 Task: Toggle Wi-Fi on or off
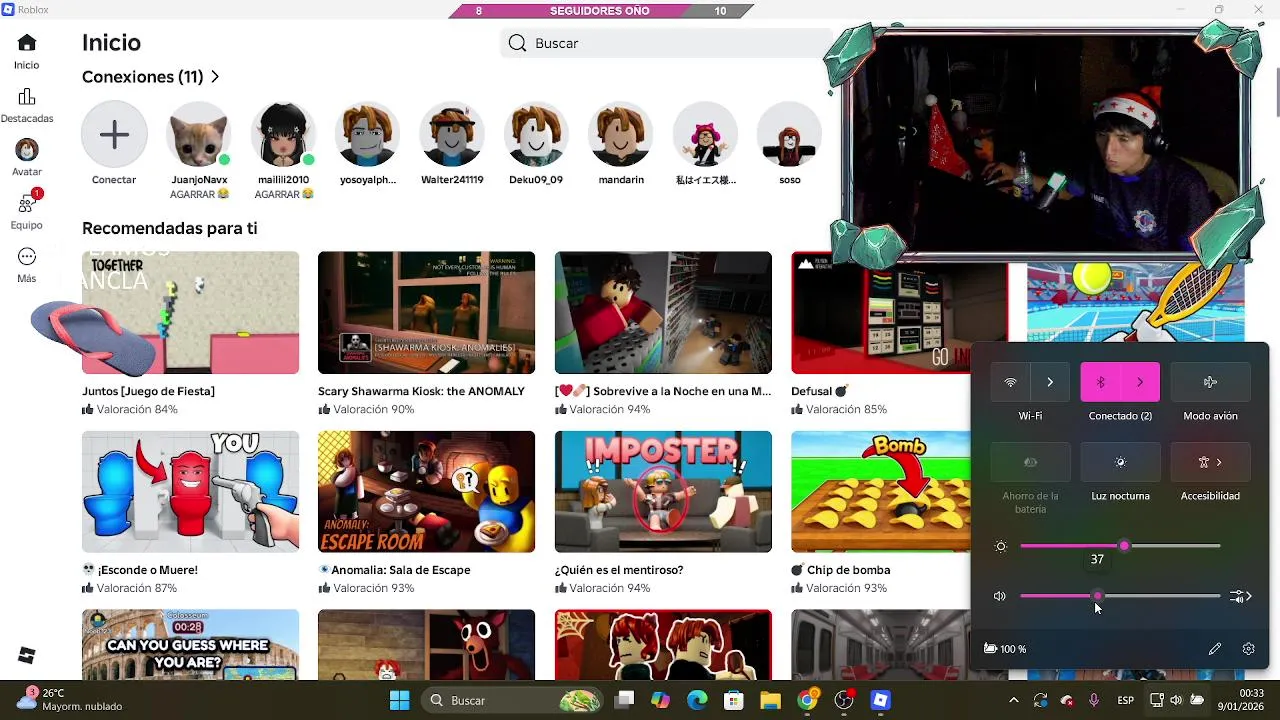[1010, 382]
